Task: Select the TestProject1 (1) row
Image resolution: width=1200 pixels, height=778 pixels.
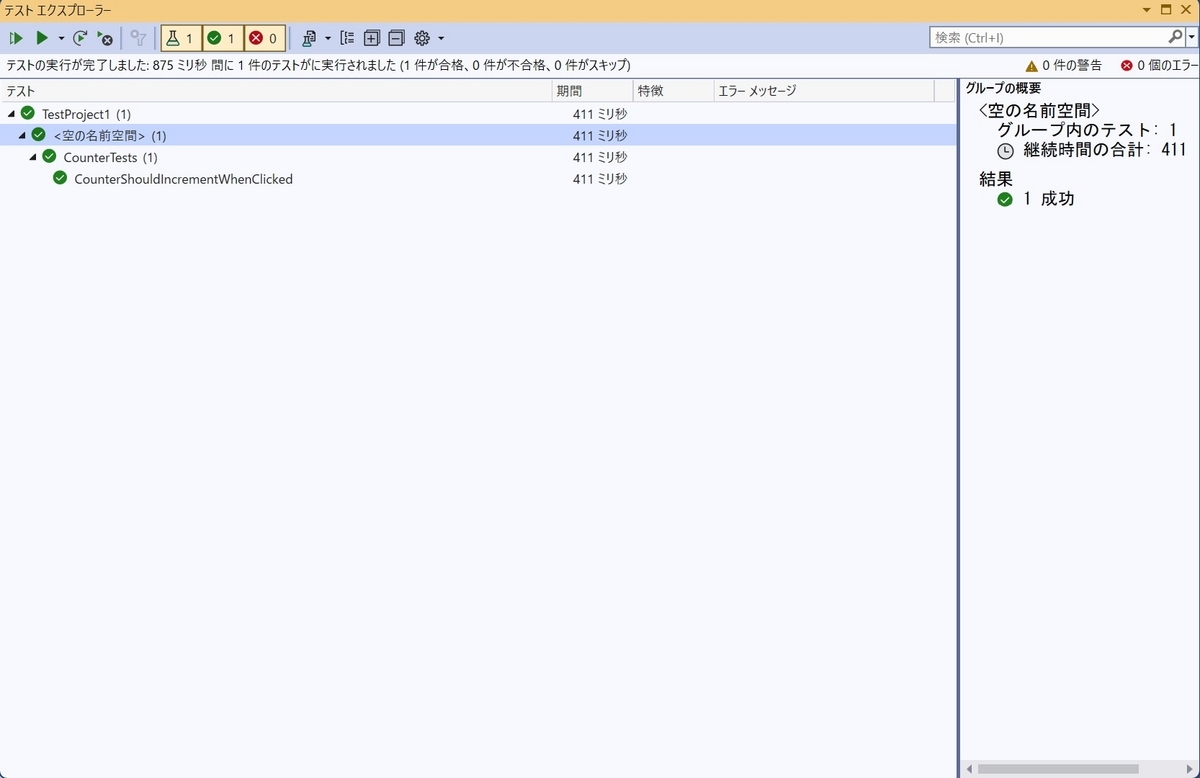Action: click(x=478, y=114)
